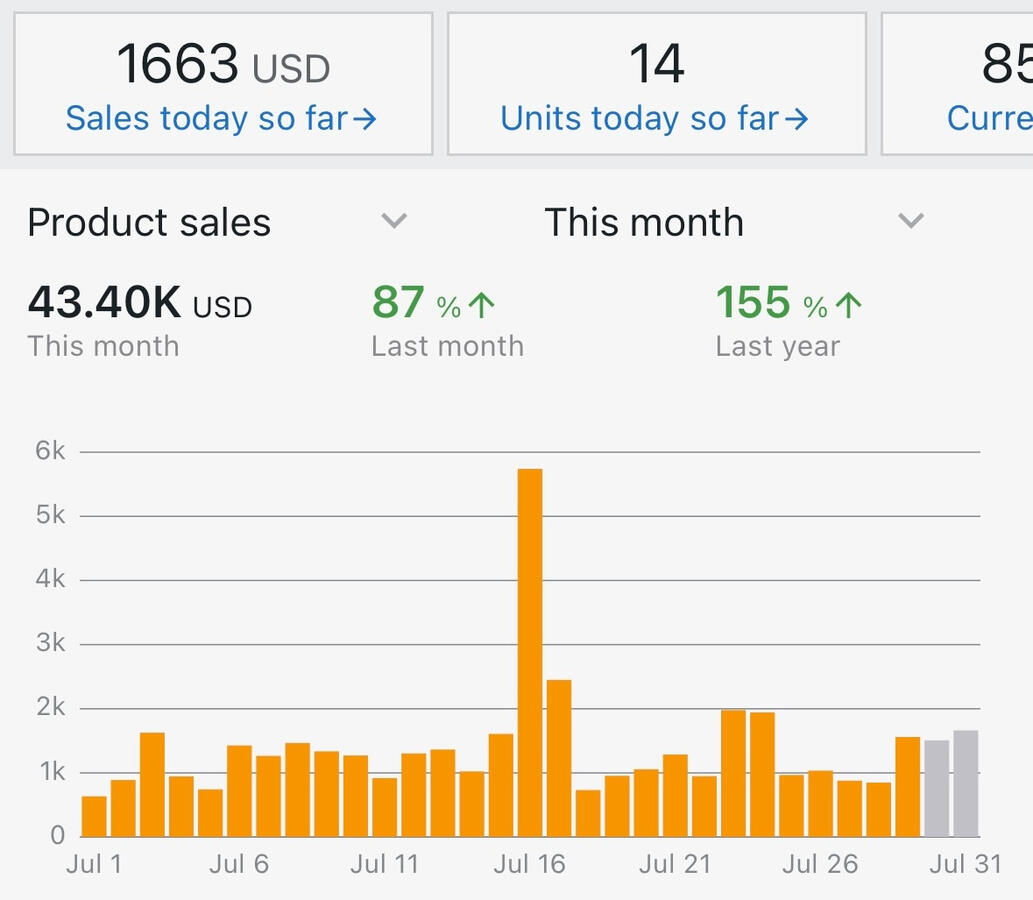Select the tallest orange bar for Jul 16
This screenshot has height=900, width=1033.
[x=530, y=652]
